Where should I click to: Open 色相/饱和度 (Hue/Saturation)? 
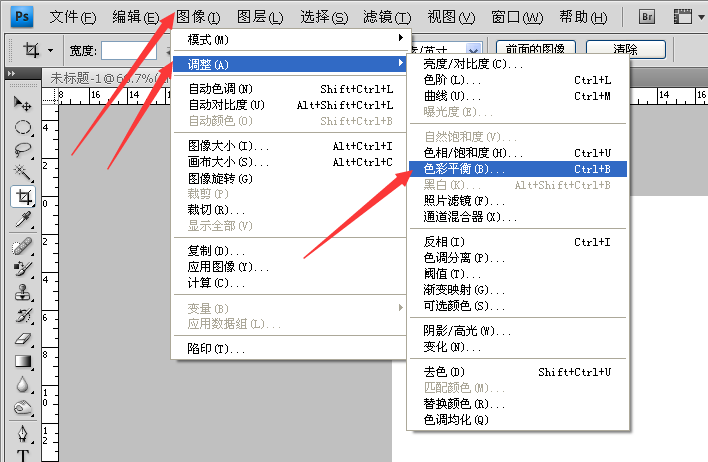pyautogui.click(x=517, y=153)
